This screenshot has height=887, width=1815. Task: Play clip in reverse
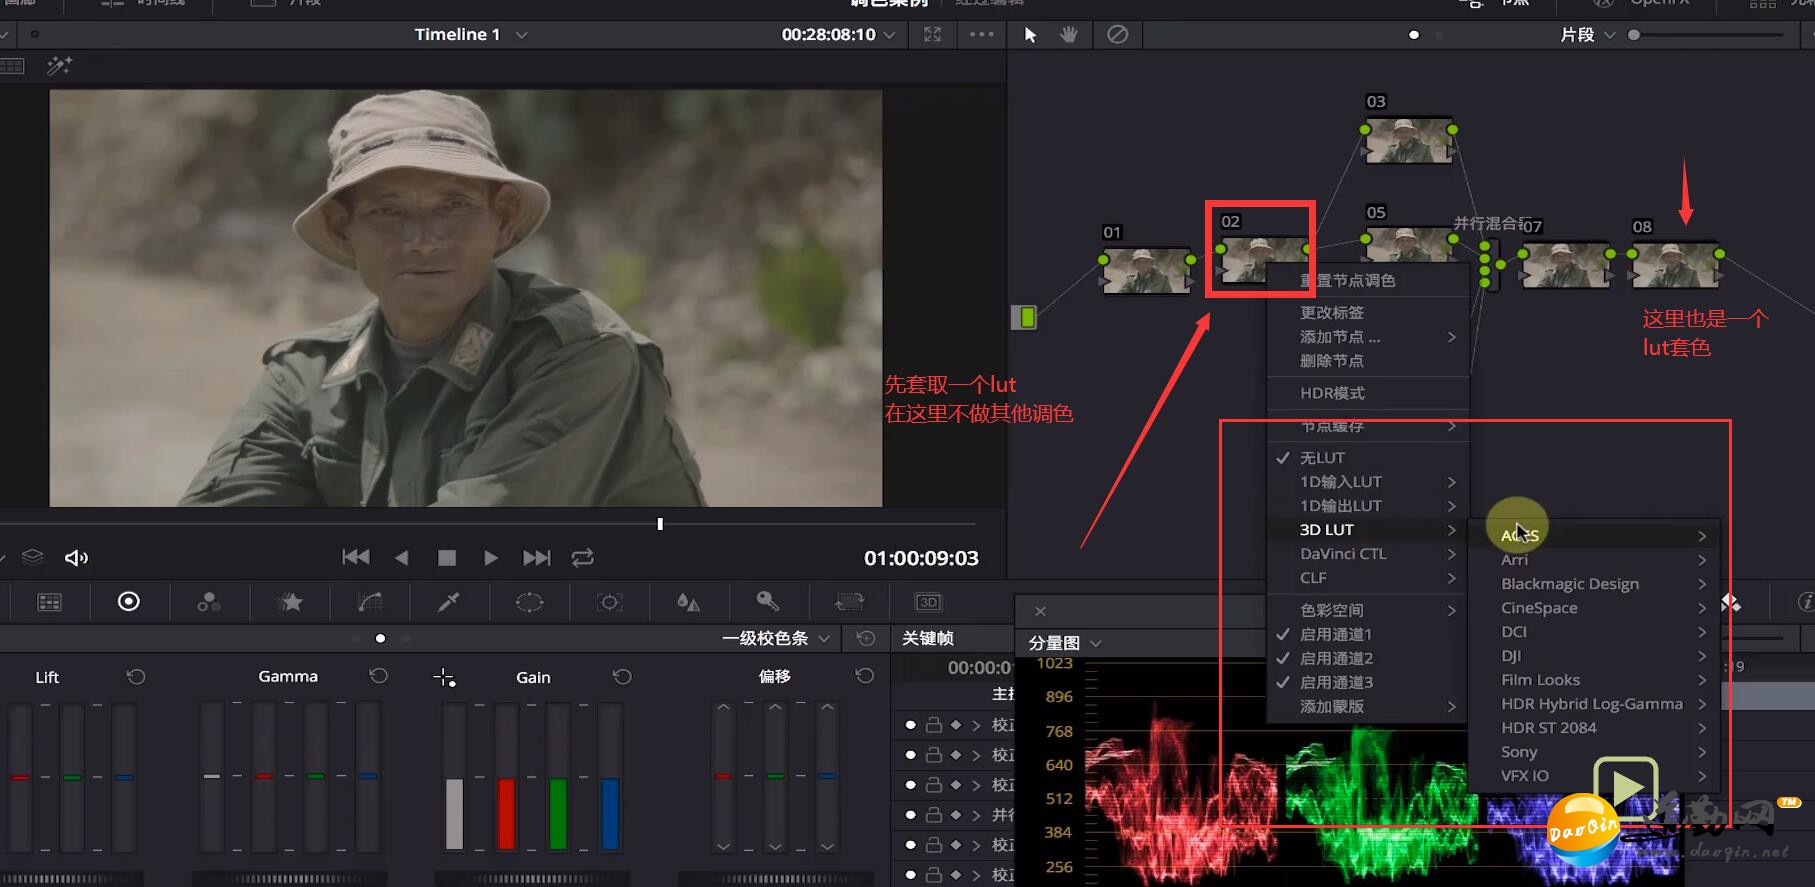coord(401,558)
